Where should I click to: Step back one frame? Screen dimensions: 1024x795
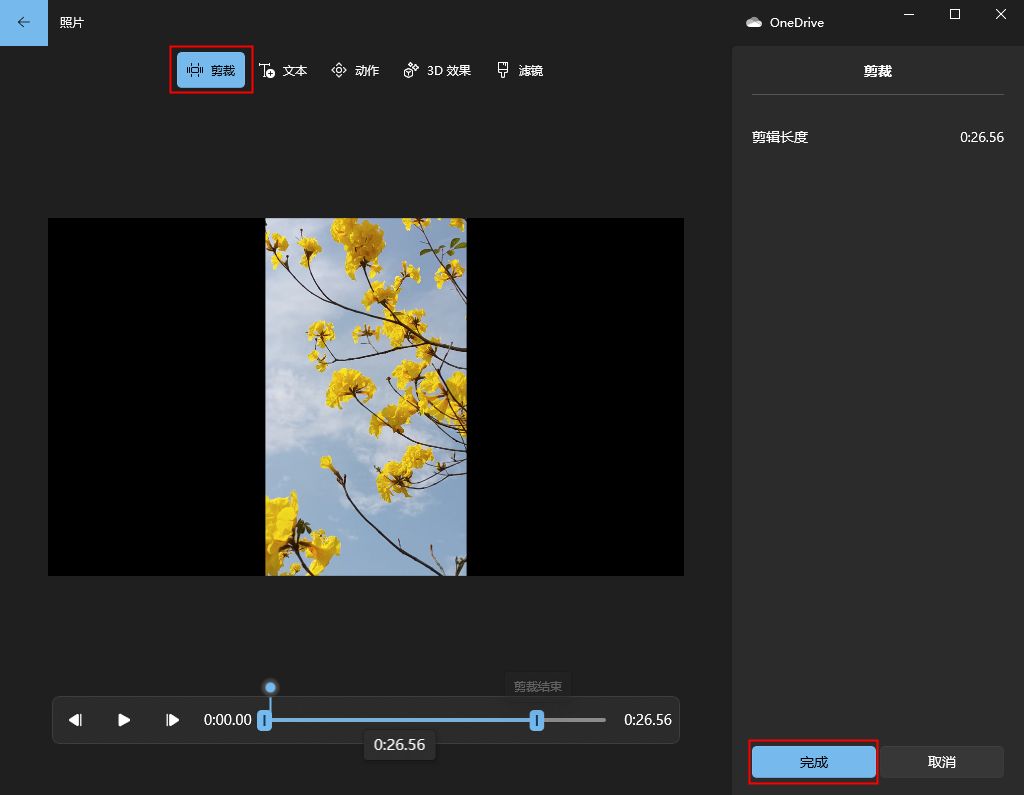(76, 720)
